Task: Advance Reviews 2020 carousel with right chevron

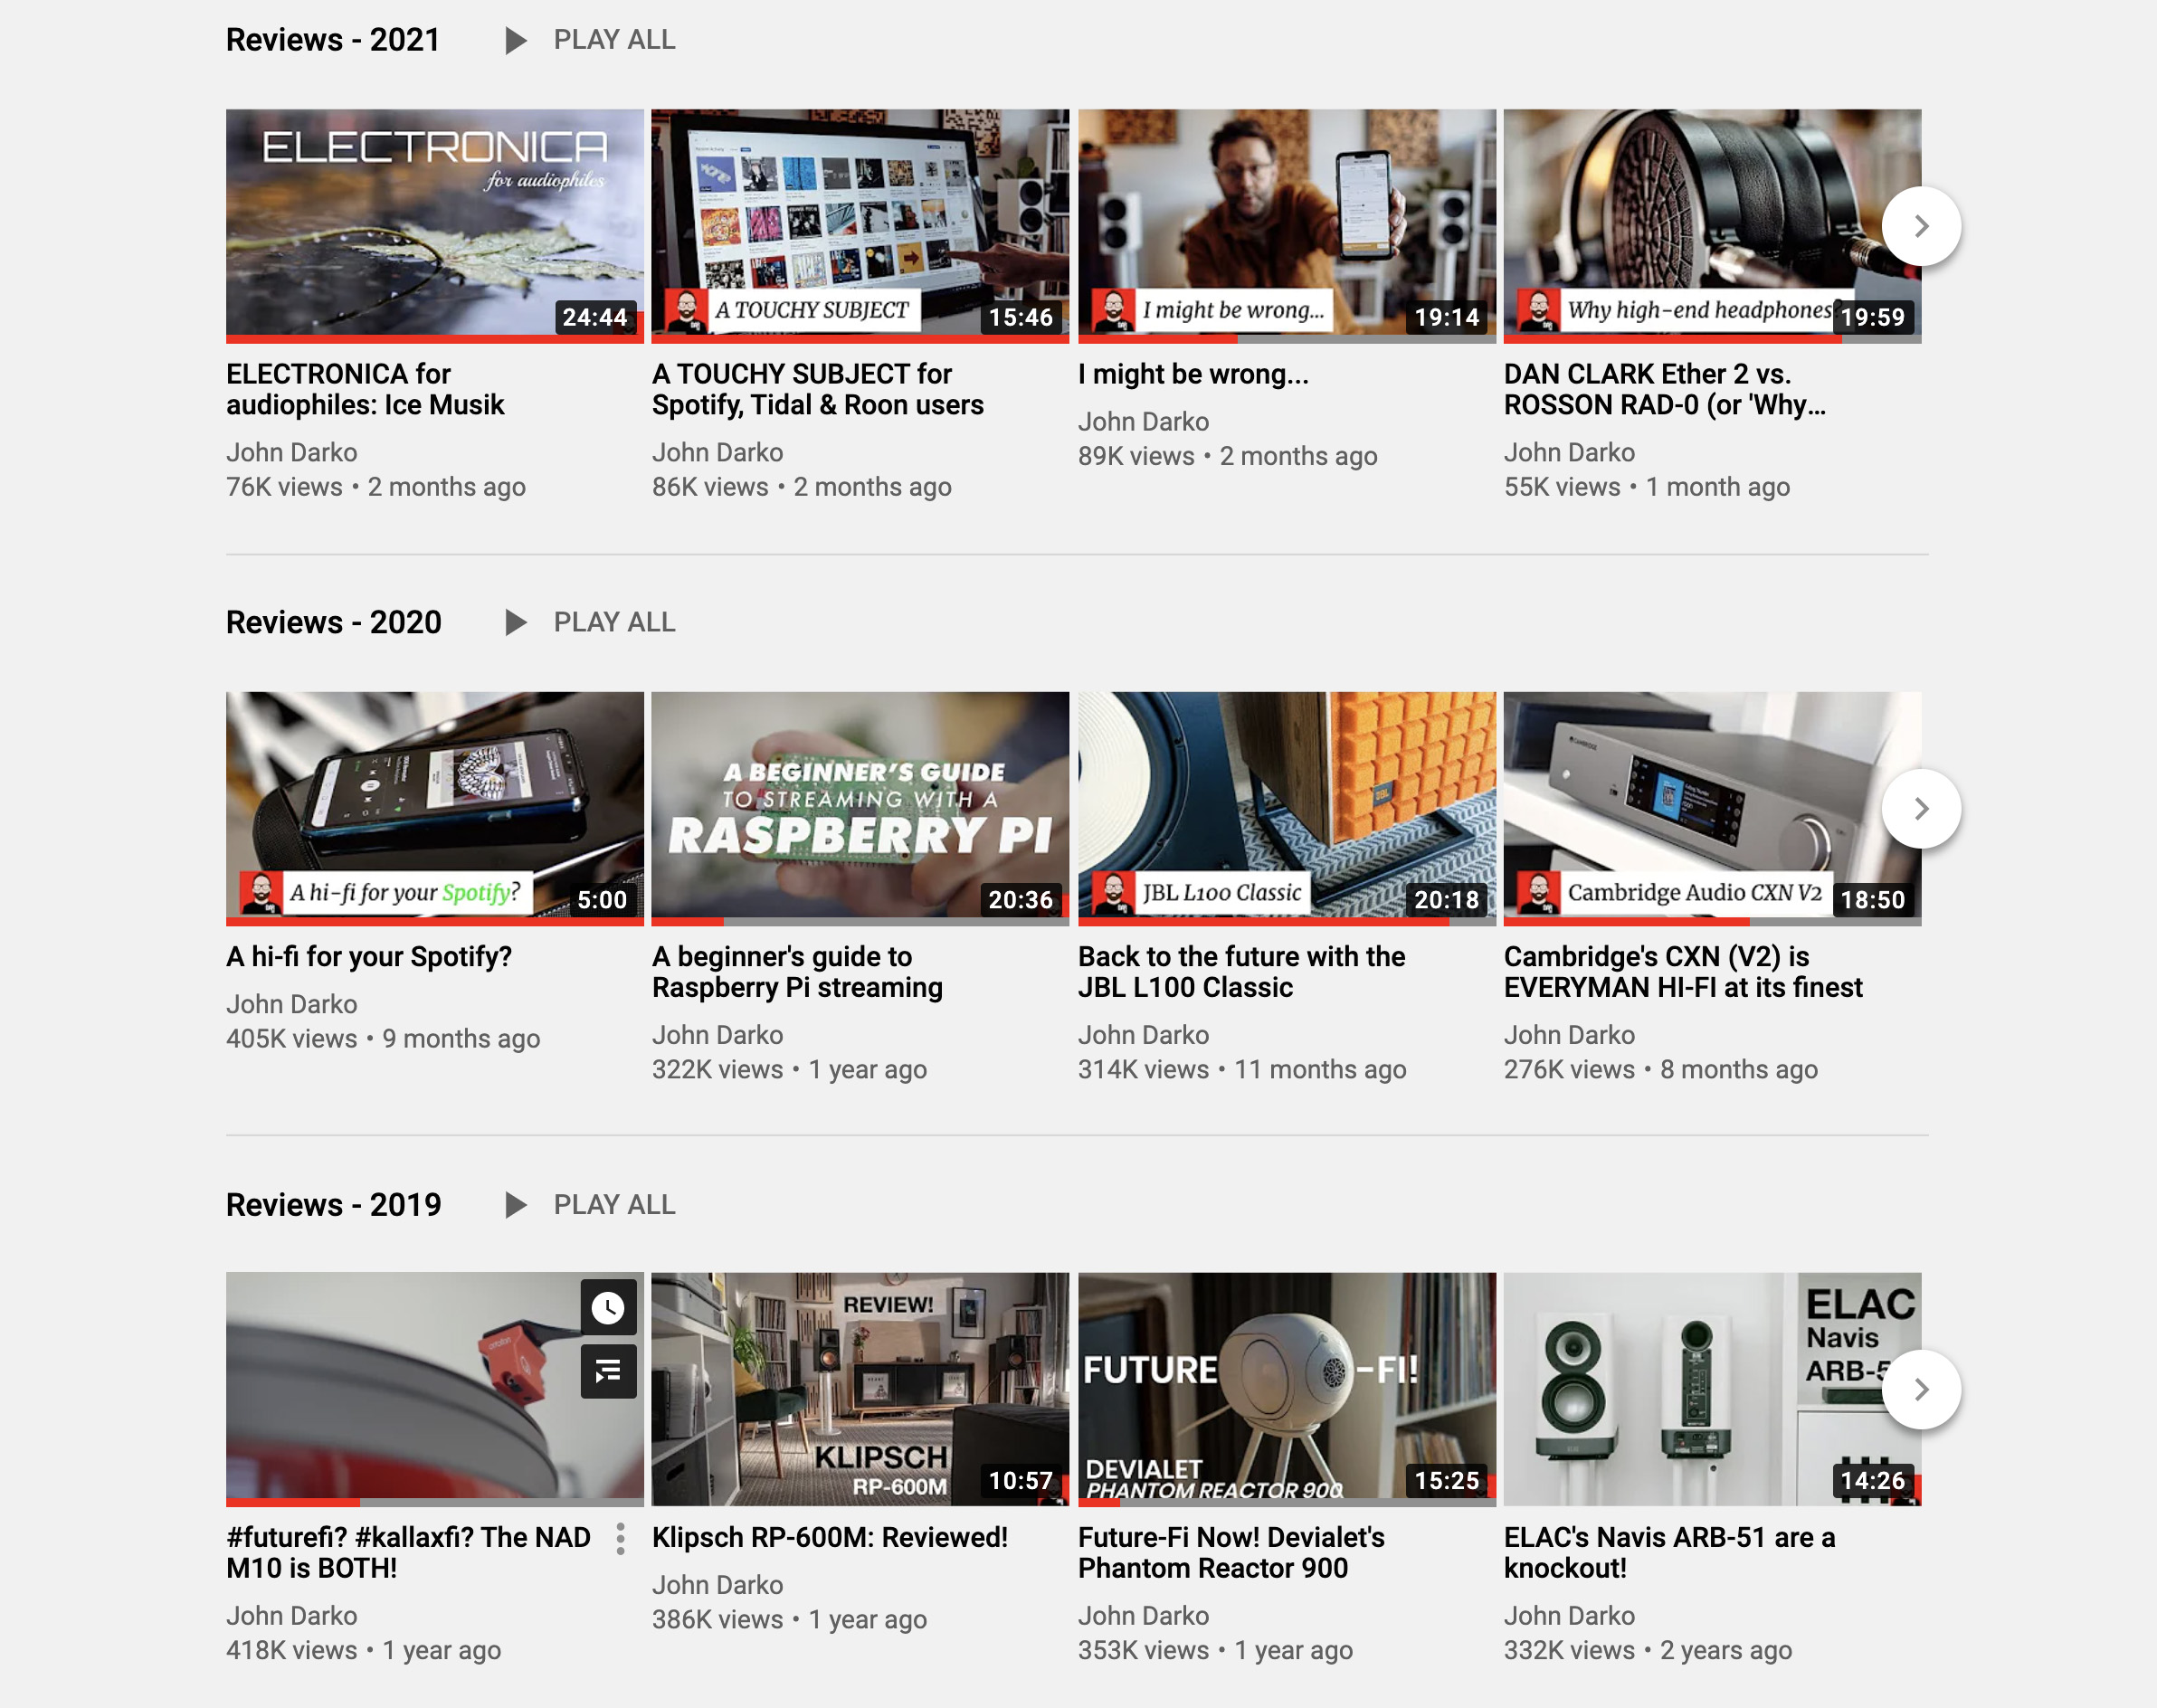Action: click(1920, 808)
